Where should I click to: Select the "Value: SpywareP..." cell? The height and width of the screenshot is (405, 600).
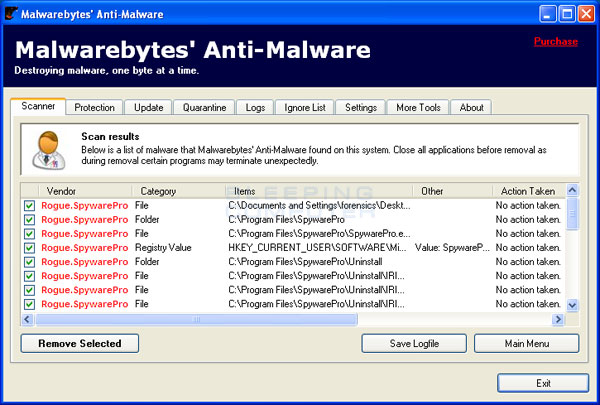click(452, 248)
